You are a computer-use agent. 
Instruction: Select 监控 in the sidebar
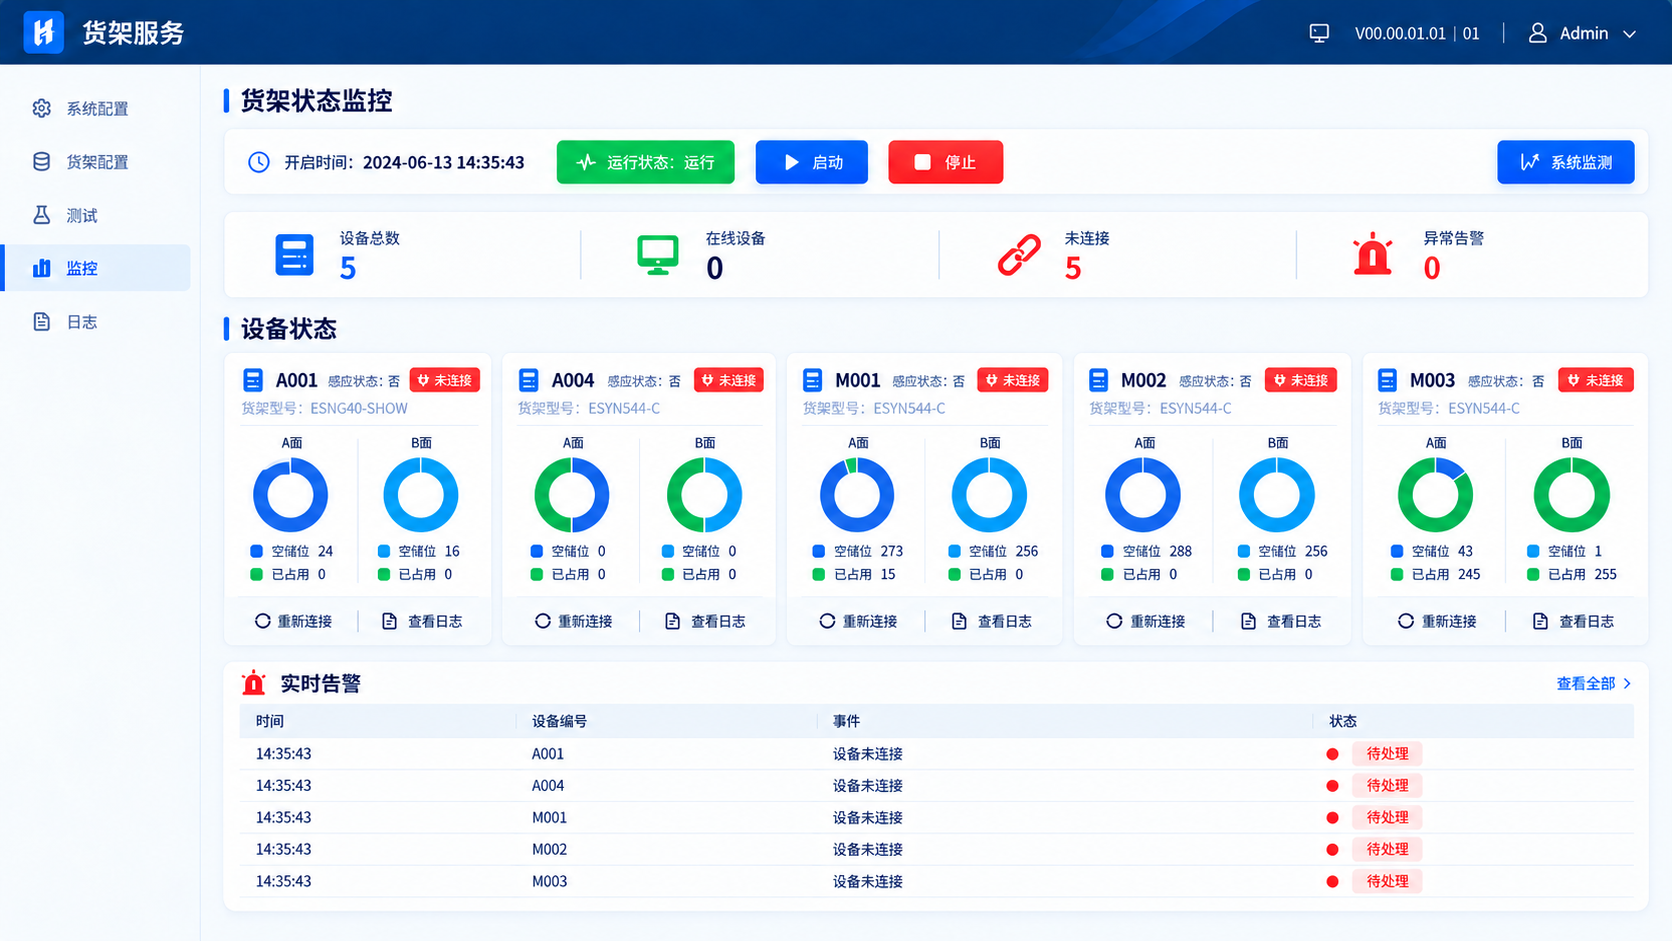coord(96,268)
